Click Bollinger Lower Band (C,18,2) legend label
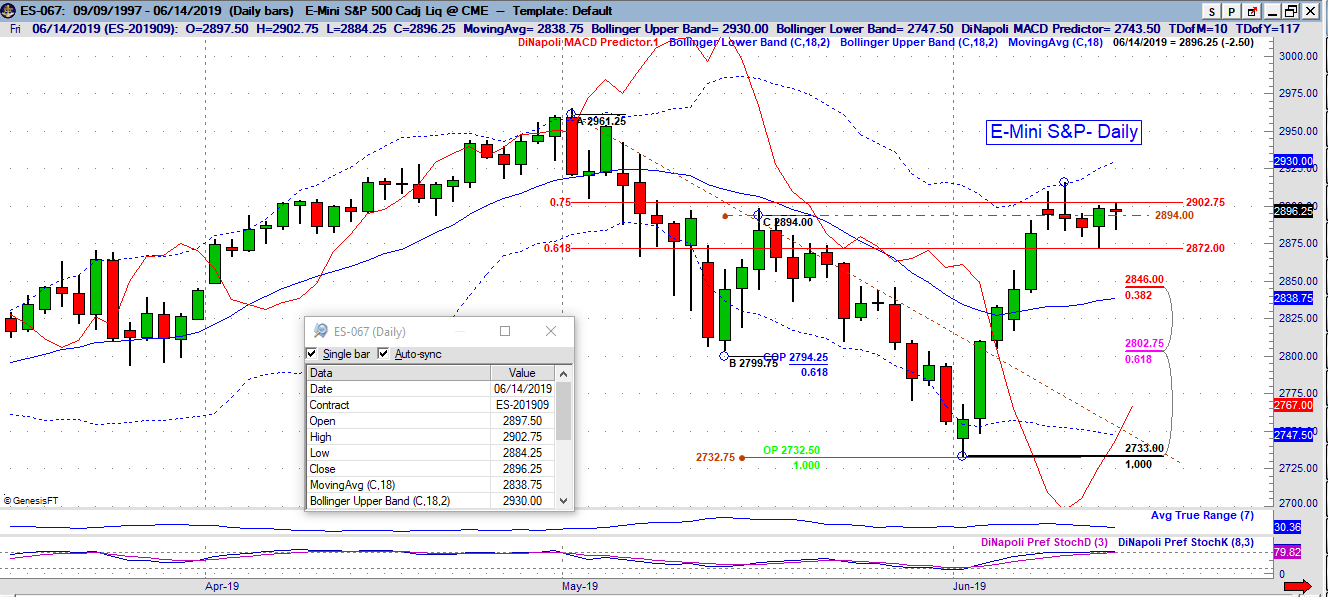This screenshot has height=597, width=1328. coord(750,43)
